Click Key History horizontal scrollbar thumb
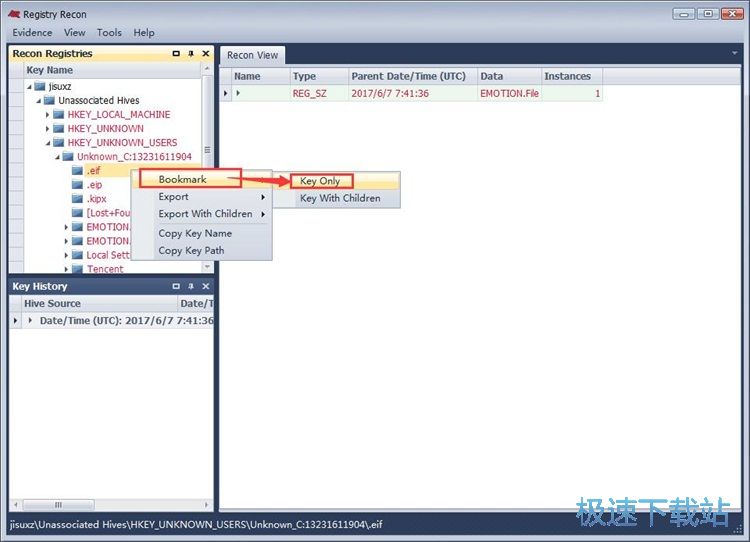 coord(58,505)
